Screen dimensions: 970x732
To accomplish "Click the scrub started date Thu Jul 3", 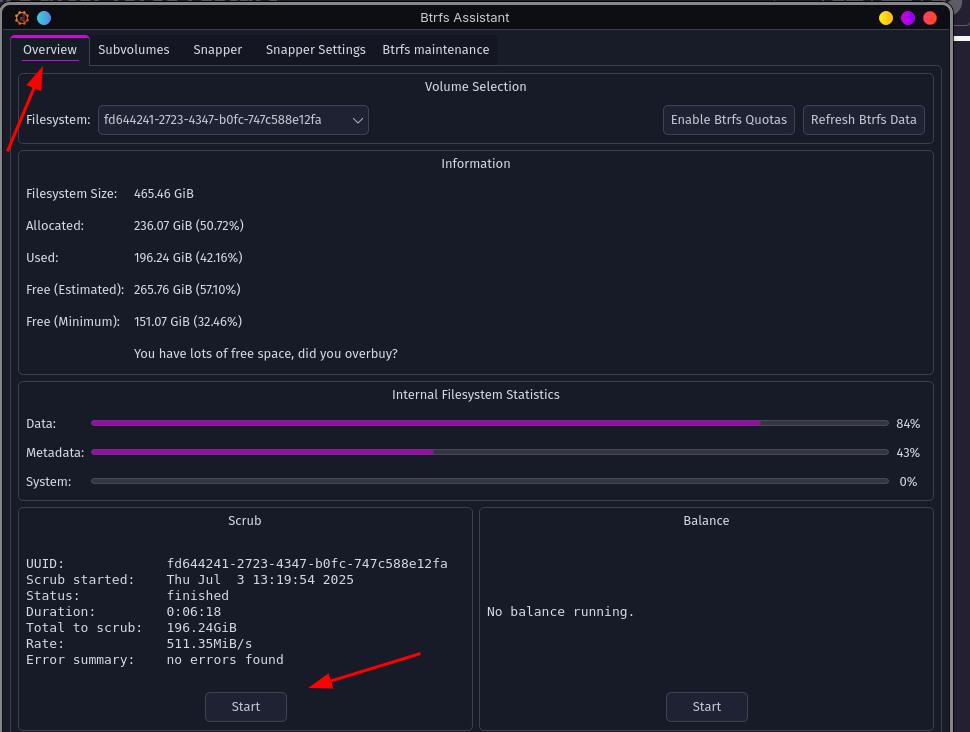I will point(260,580).
